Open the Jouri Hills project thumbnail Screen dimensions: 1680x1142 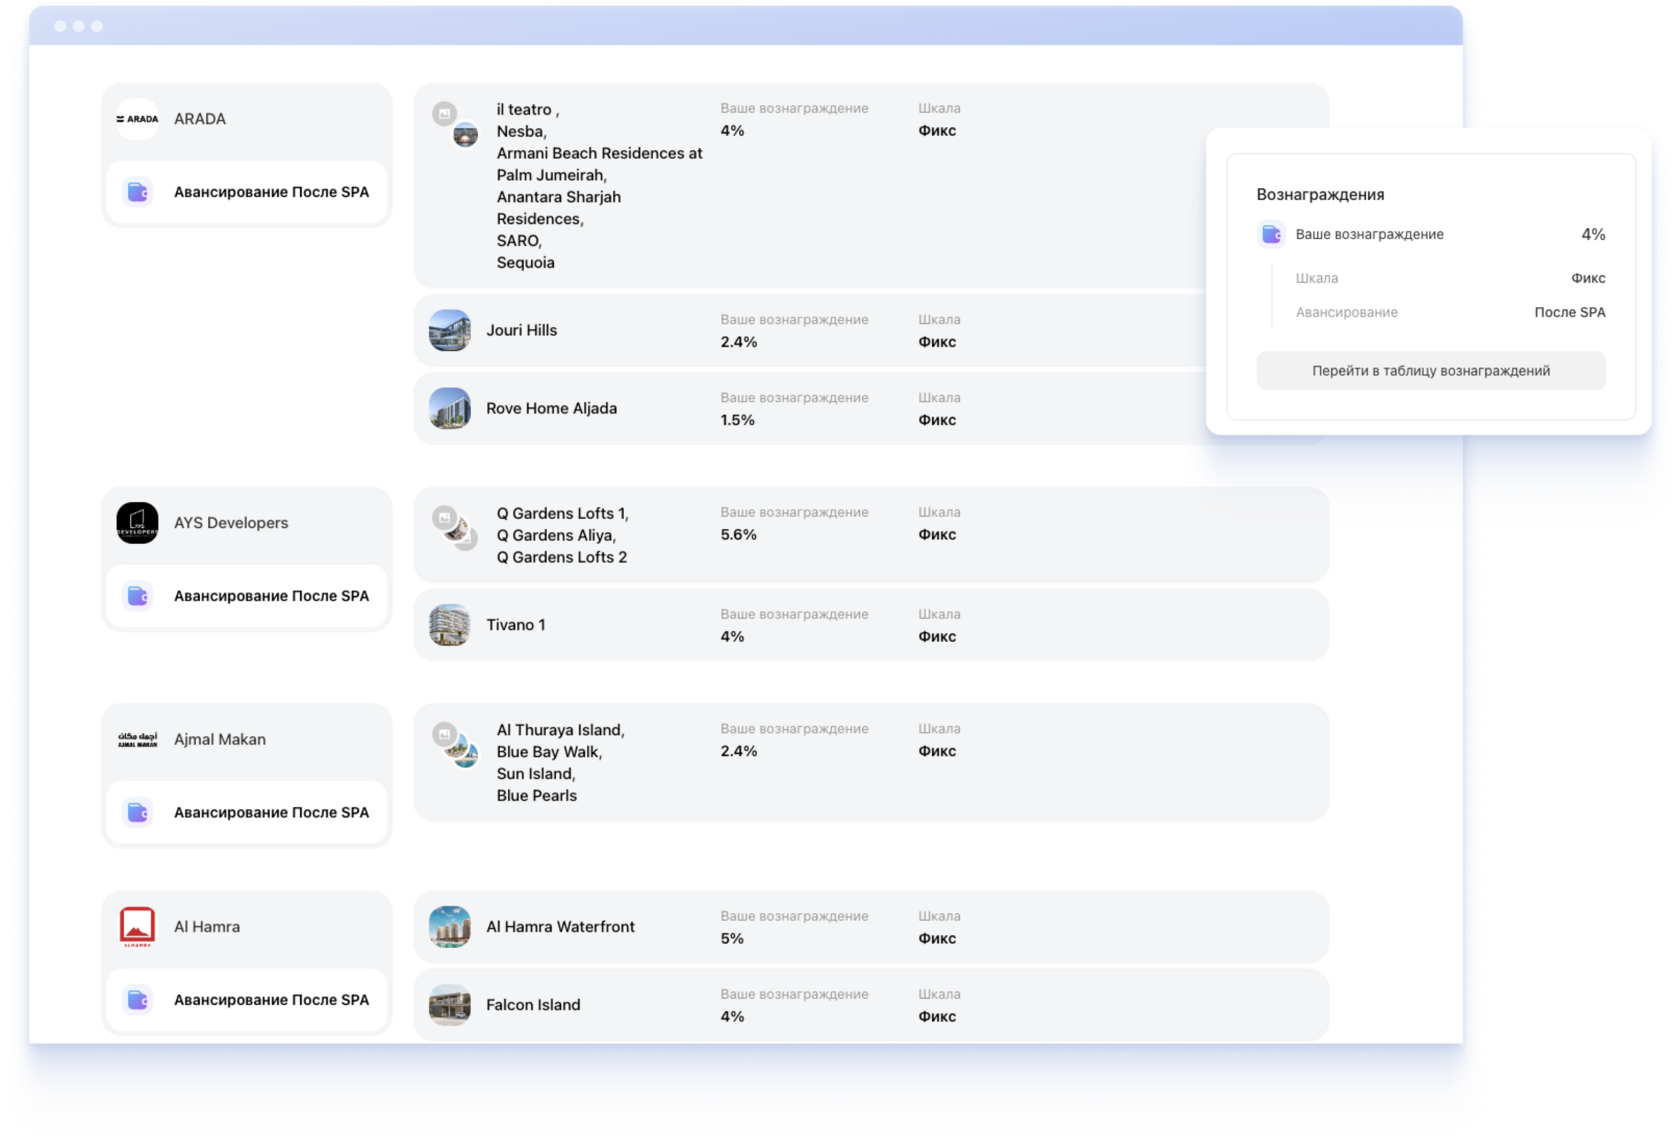tap(450, 331)
